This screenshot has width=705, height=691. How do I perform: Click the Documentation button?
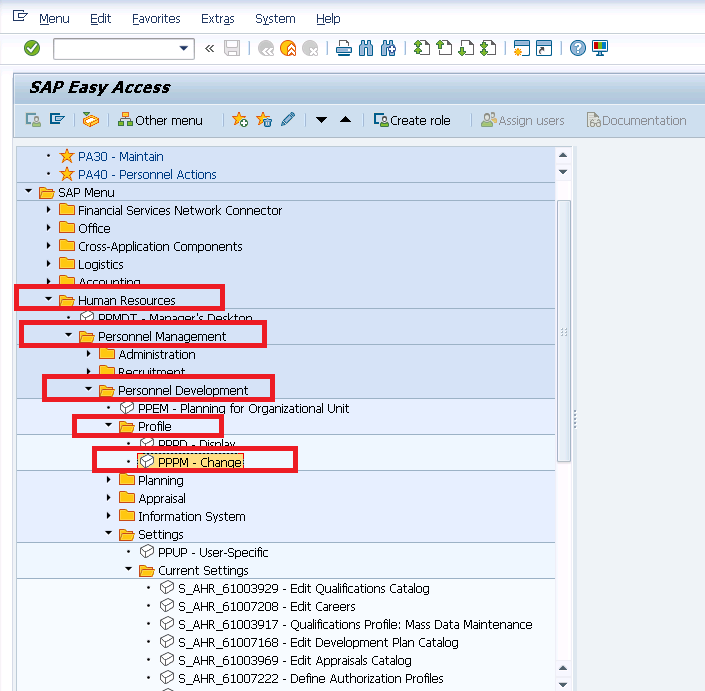coord(636,120)
